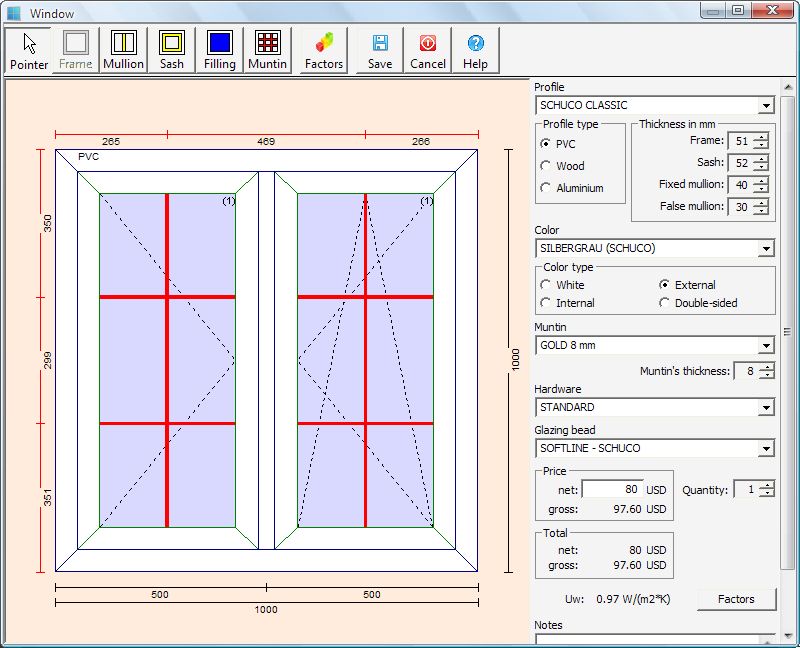The image size is (800, 648).
Task: Increase the Quantity with the up arrow
Action: [765, 484]
